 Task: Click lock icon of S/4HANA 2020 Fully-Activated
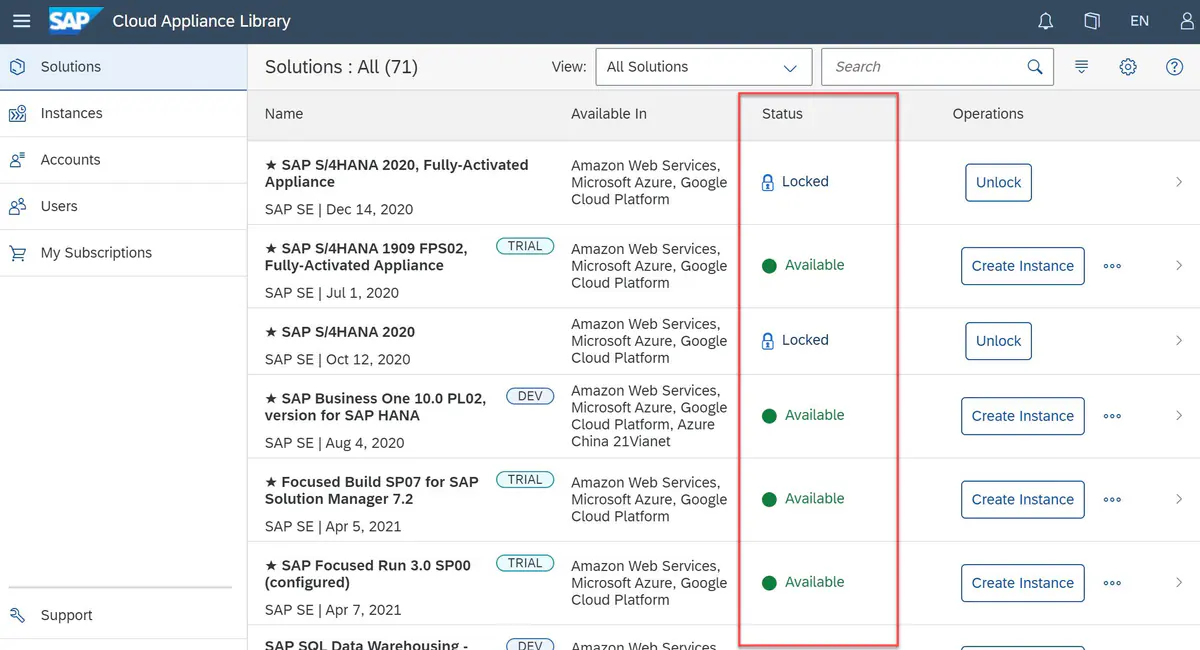768,183
